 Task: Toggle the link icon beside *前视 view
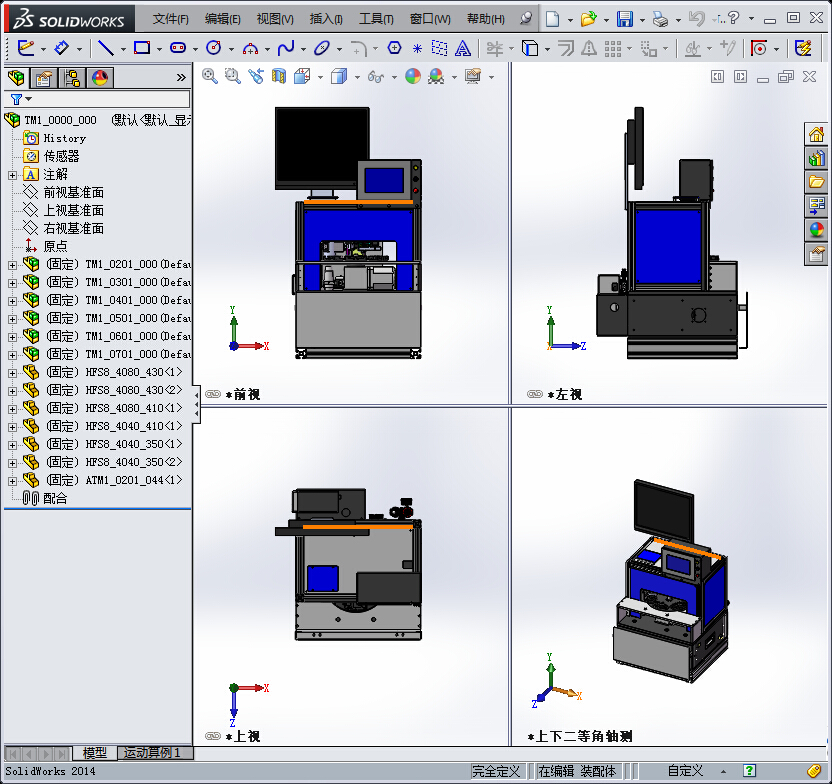(213, 394)
